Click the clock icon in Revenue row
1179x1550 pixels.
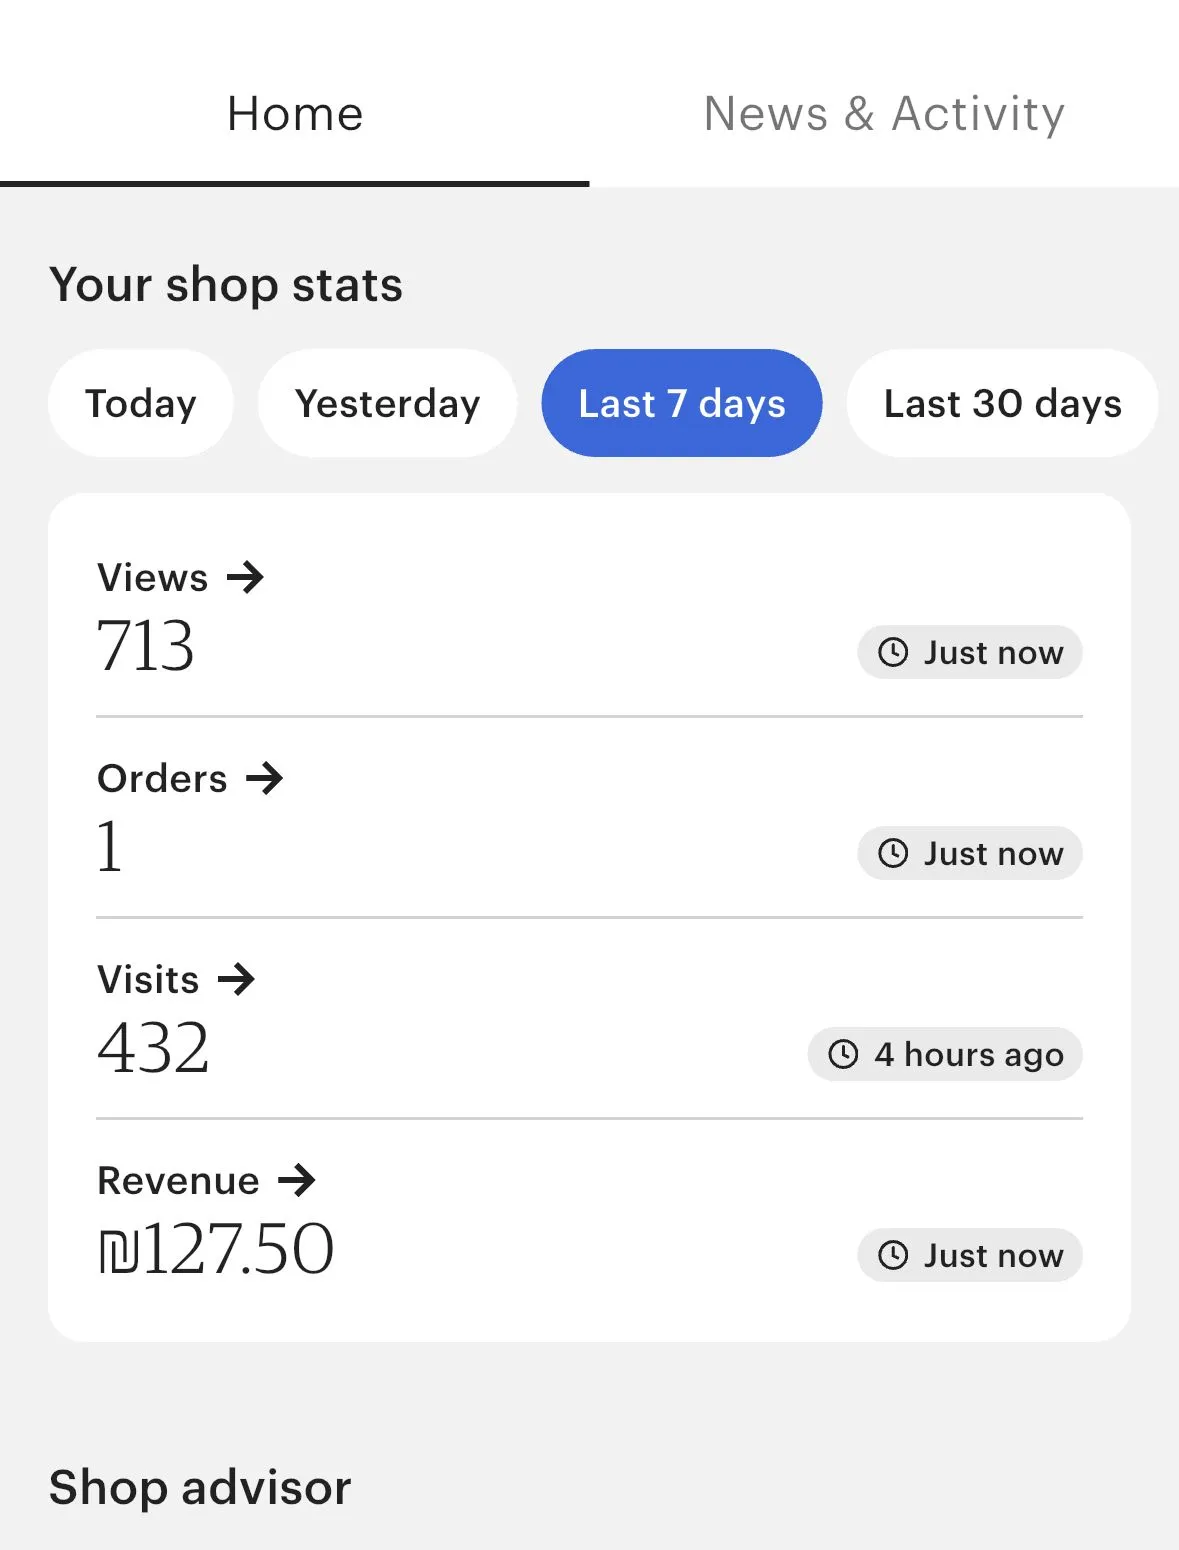pos(893,1255)
